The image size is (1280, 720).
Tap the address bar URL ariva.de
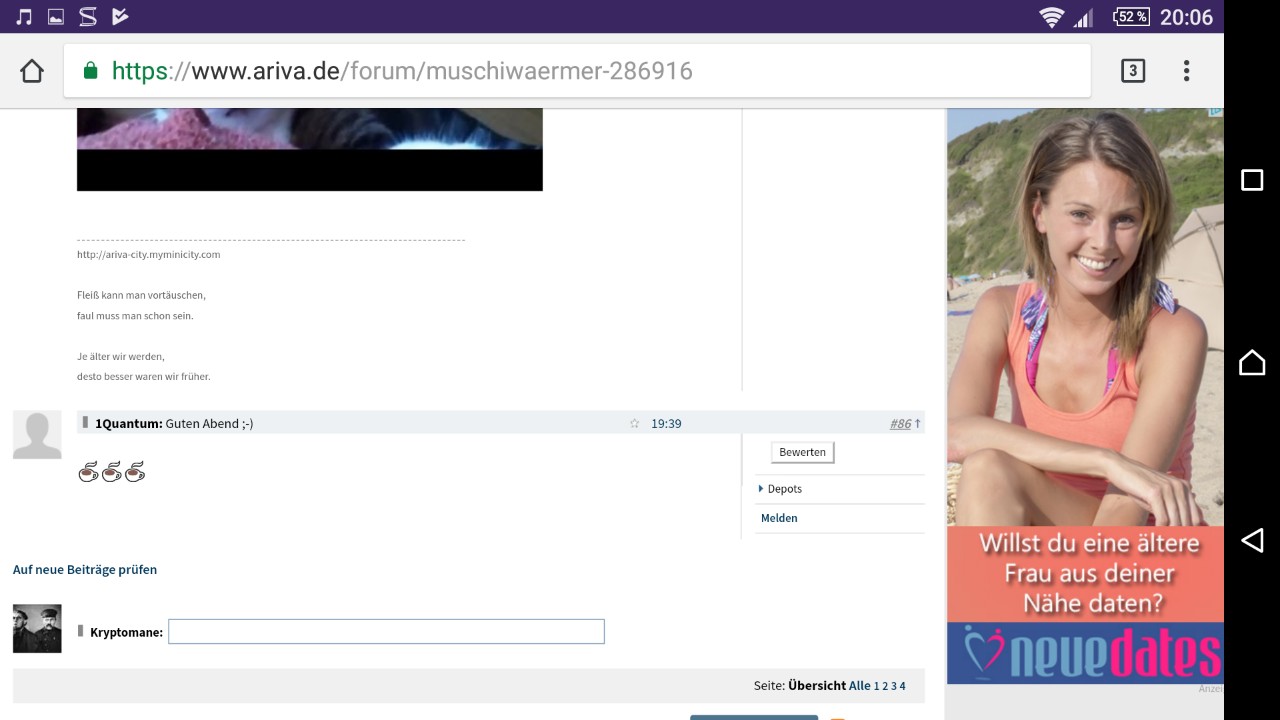[400, 71]
